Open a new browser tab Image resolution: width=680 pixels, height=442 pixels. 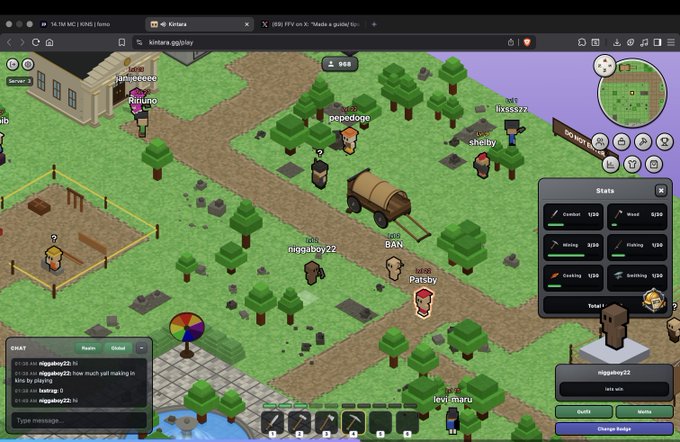374,24
